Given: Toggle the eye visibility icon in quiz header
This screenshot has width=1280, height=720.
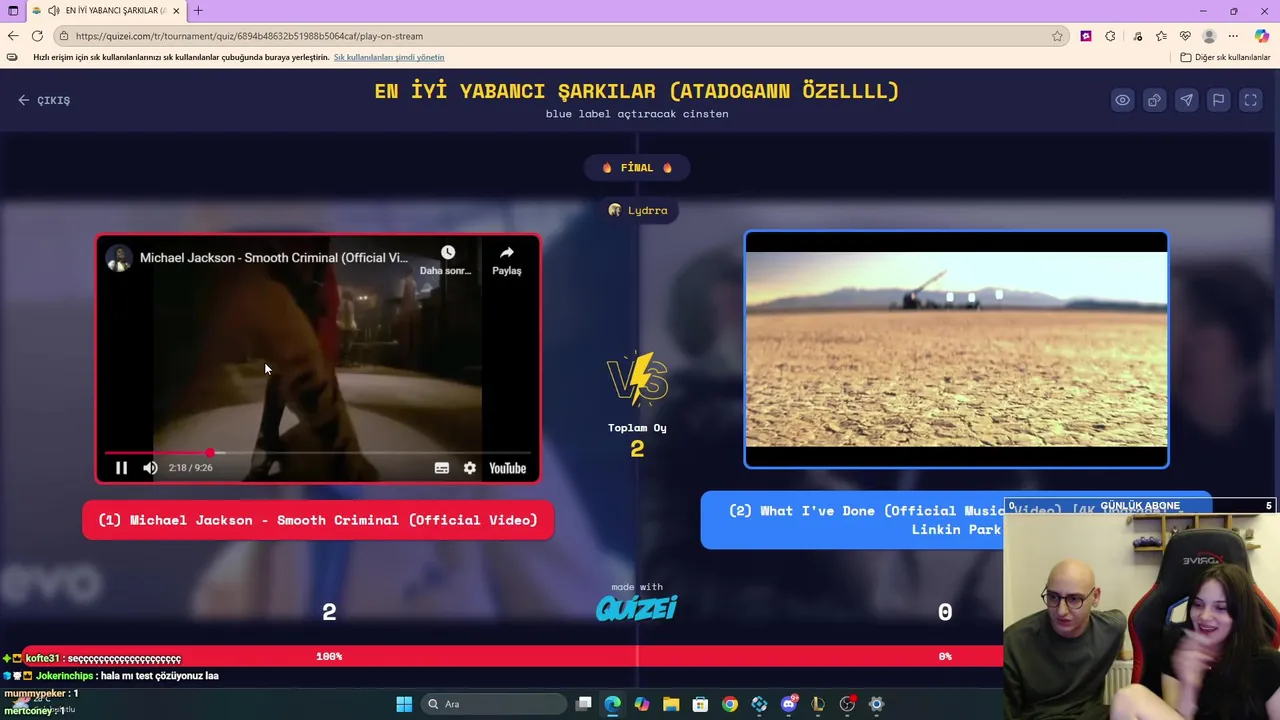Looking at the screenshot, I should pos(1123,100).
